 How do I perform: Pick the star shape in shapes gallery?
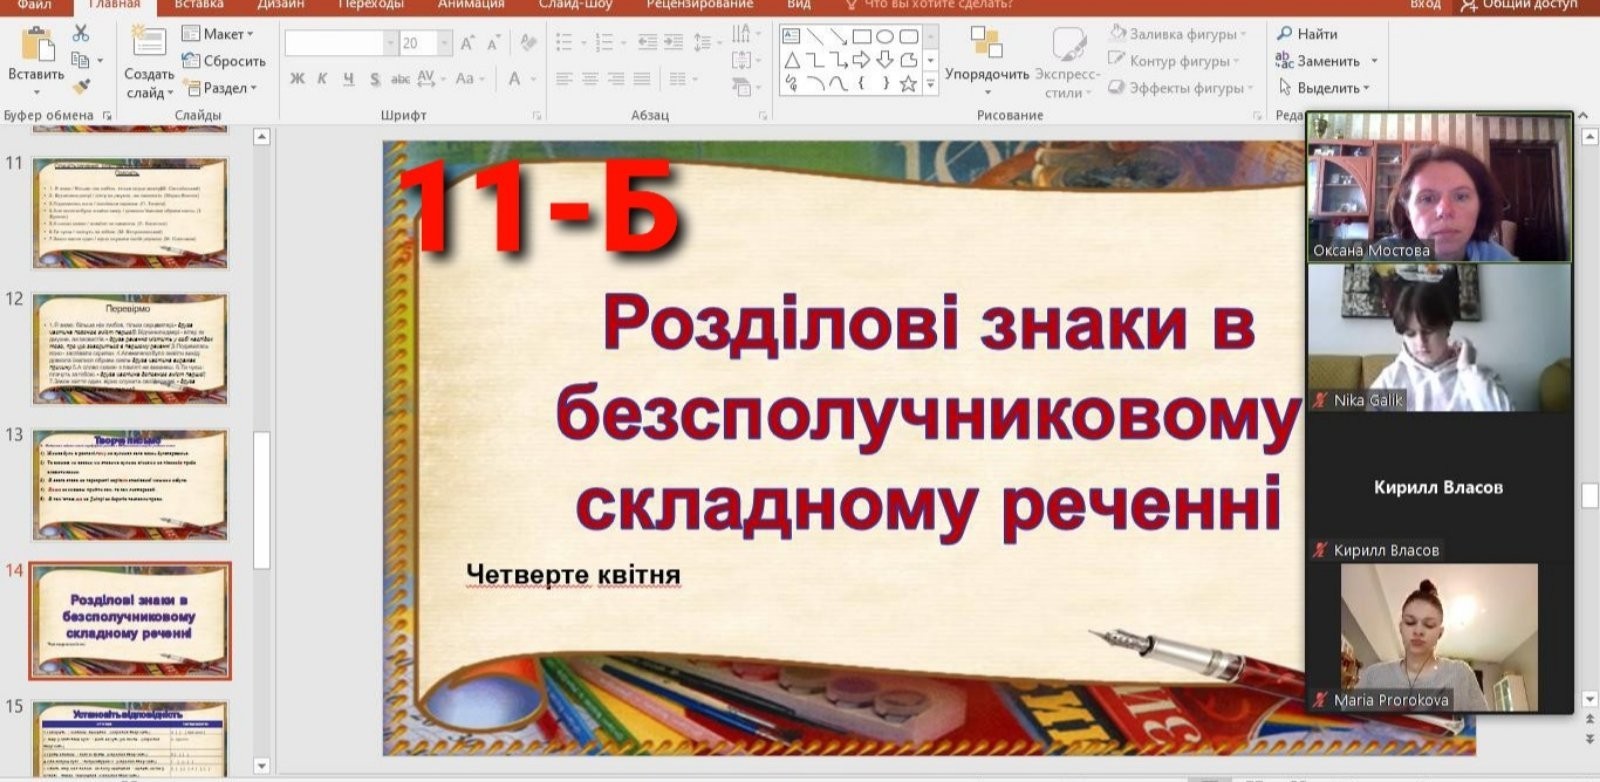point(908,84)
